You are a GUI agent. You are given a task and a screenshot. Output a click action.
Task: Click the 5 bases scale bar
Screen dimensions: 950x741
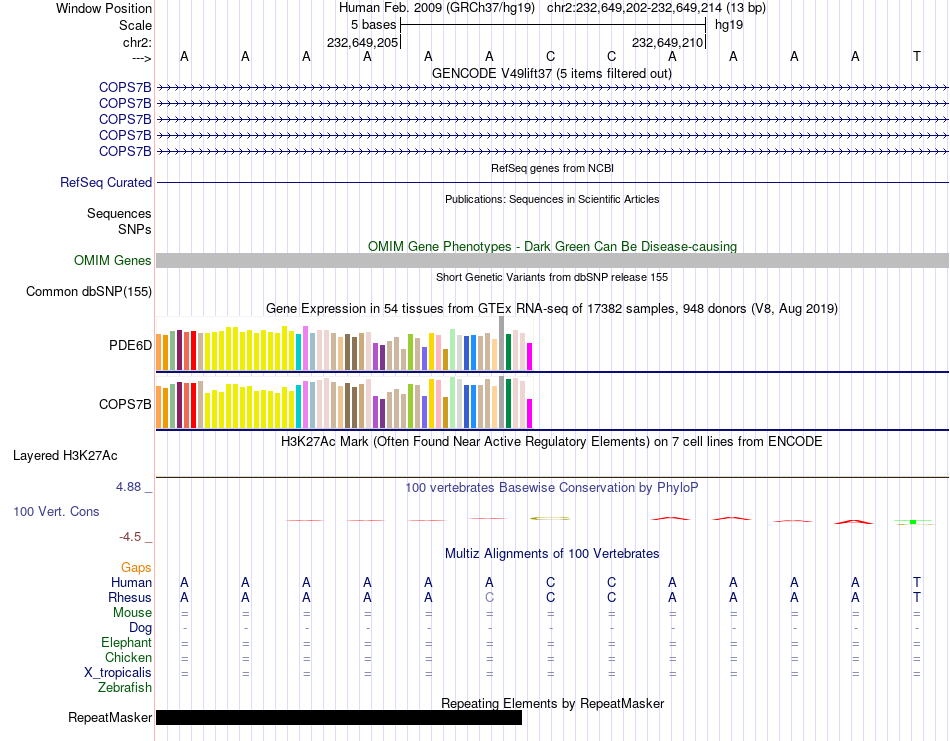pos(553,25)
